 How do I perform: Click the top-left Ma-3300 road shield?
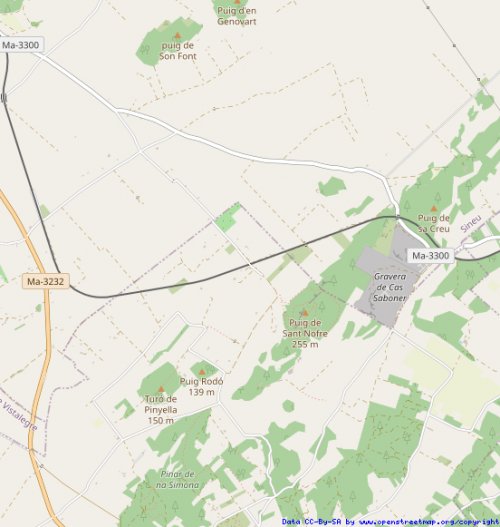coord(21,45)
